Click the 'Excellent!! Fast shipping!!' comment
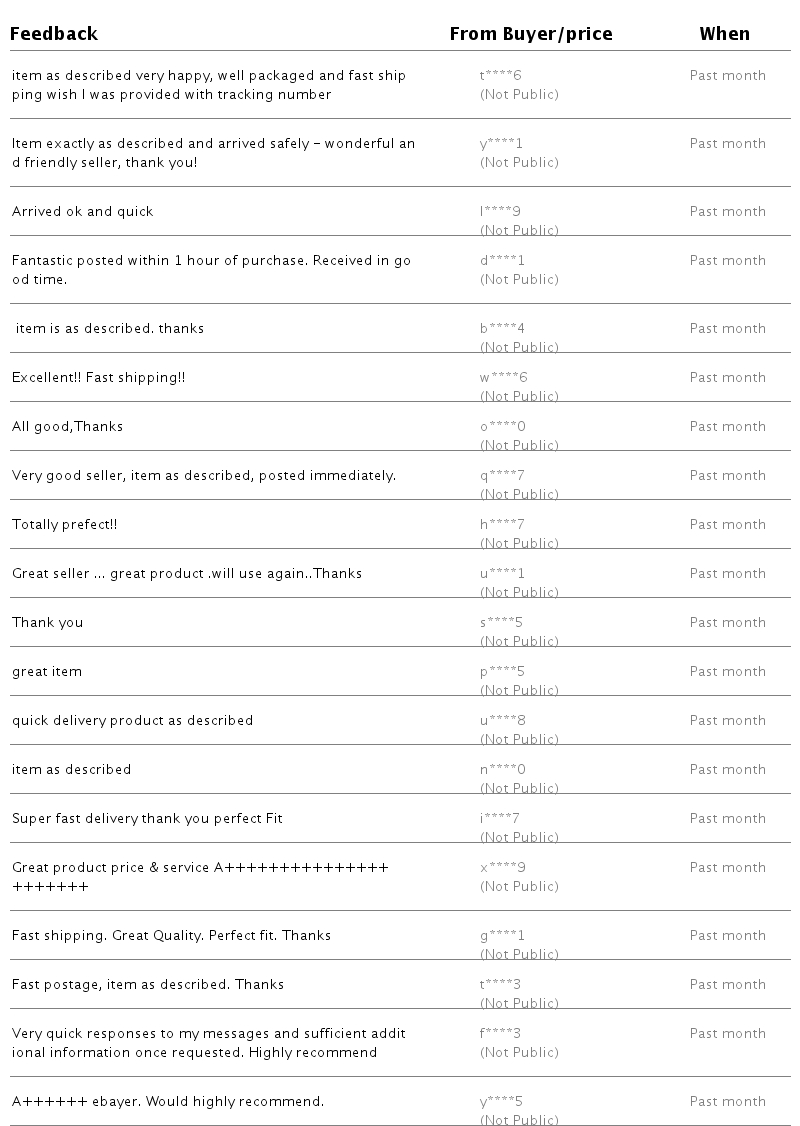Viewport: 800px width, 1126px height. click(98, 378)
